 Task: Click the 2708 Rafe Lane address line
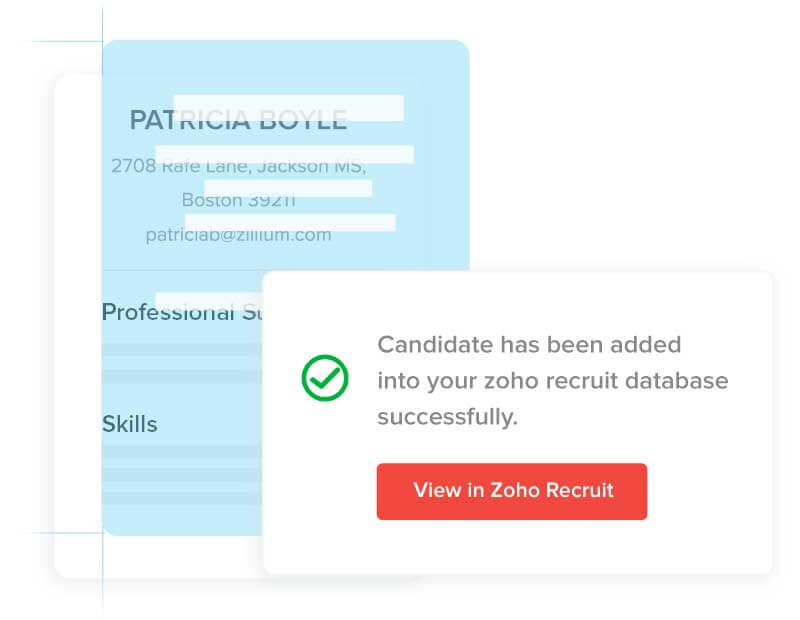(x=238, y=166)
